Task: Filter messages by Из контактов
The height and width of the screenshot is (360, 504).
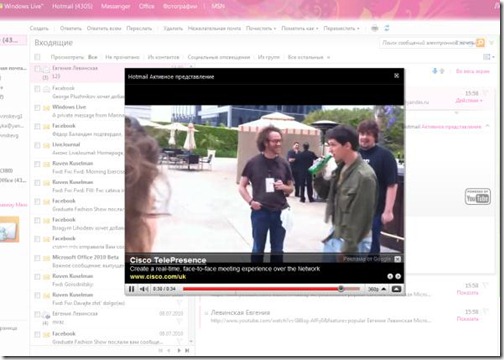Action: (163, 57)
